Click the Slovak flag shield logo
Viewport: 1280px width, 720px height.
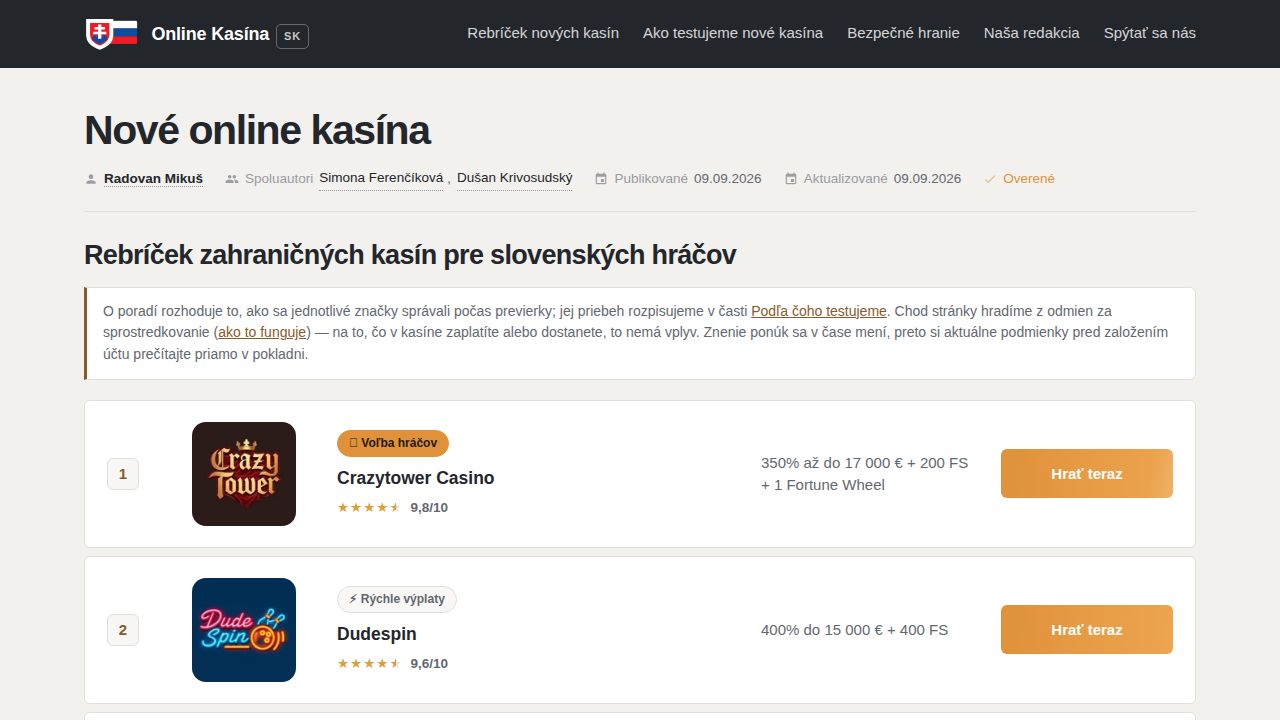click(111, 34)
